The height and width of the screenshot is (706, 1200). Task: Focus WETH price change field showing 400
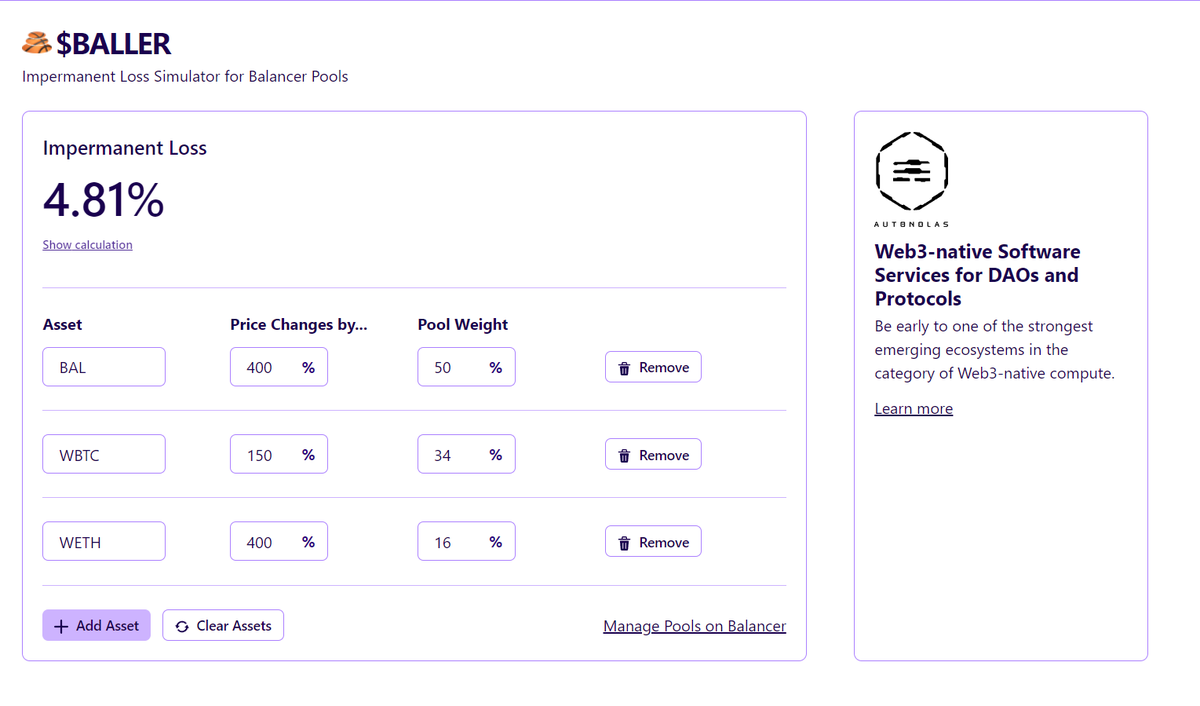pos(279,542)
